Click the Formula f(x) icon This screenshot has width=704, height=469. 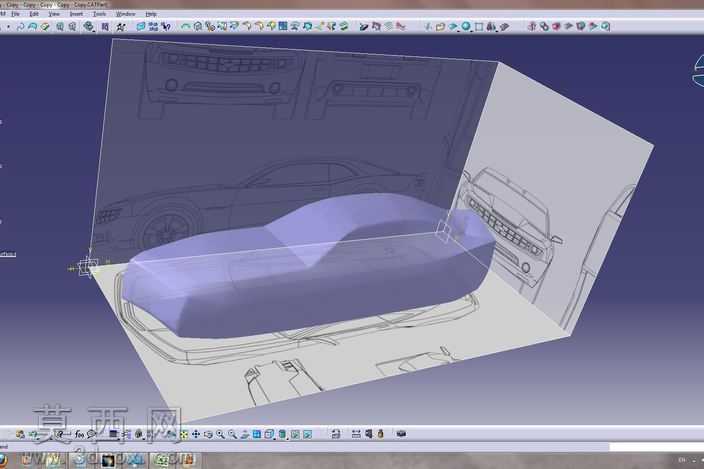pos(79,434)
